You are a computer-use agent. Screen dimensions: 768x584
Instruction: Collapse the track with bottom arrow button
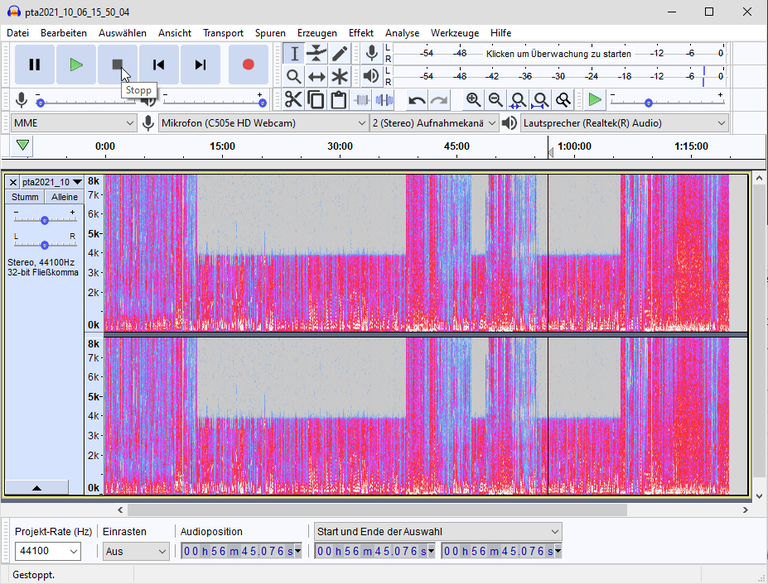click(36, 487)
